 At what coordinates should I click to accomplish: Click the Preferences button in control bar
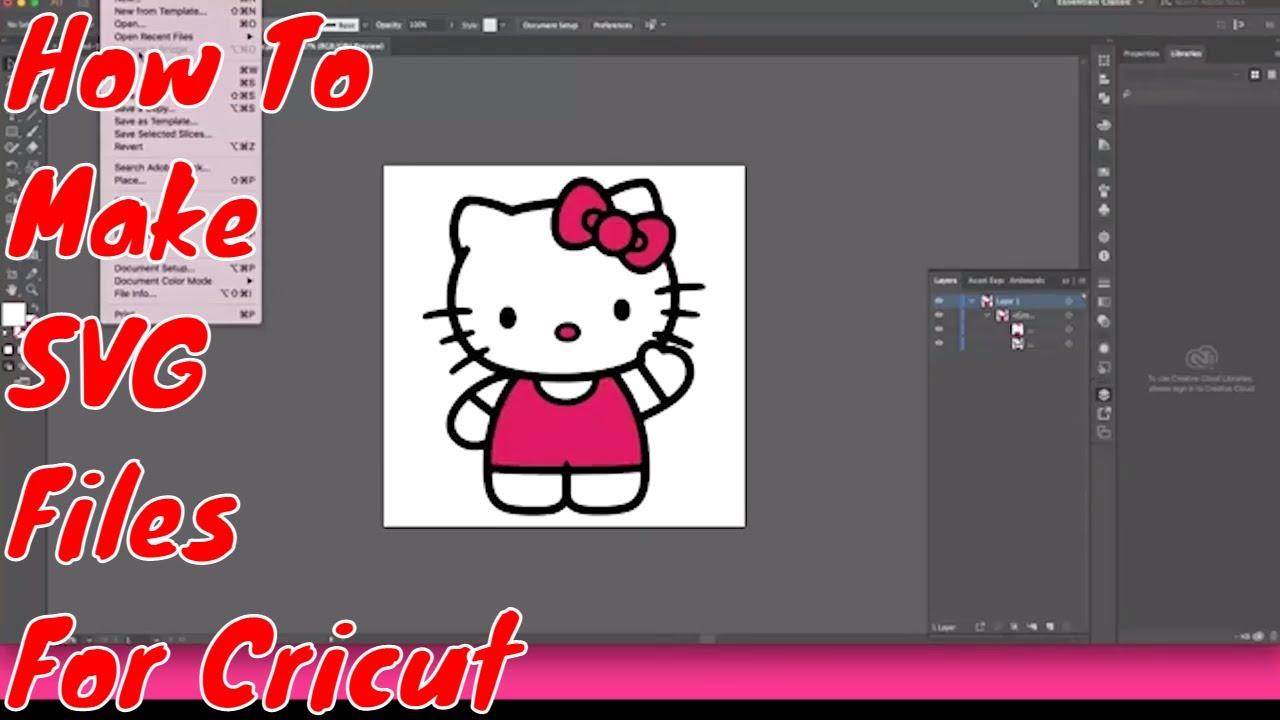click(x=612, y=25)
